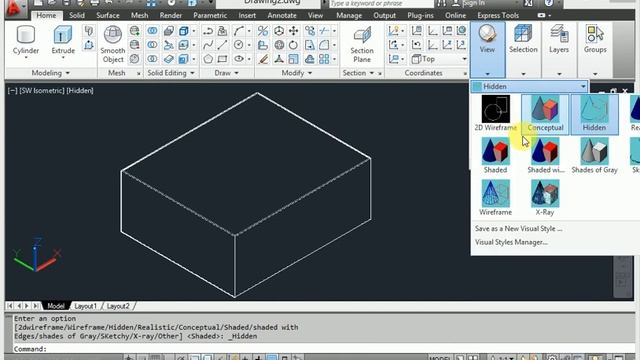The image size is (640, 360).
Task: Click the Extrude tool
Action: click(63, 40)
